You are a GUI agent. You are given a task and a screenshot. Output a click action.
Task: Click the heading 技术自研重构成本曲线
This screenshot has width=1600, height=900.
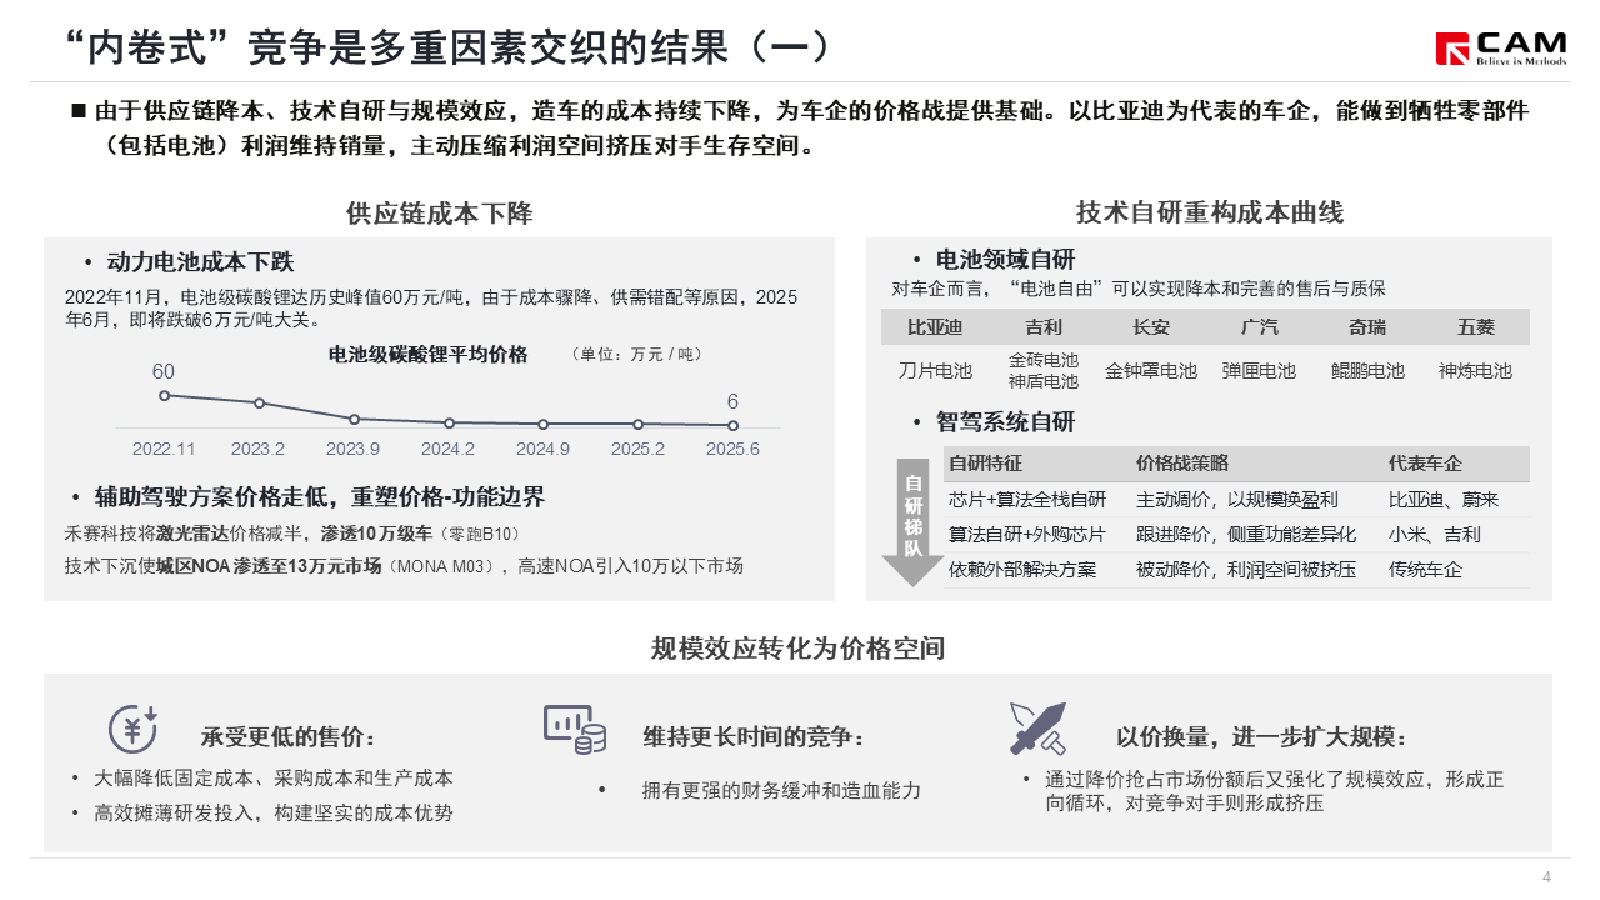pos(1209,212)
